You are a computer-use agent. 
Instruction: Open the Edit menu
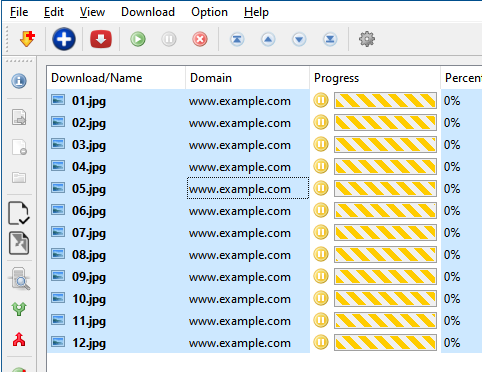pos(54,12)
